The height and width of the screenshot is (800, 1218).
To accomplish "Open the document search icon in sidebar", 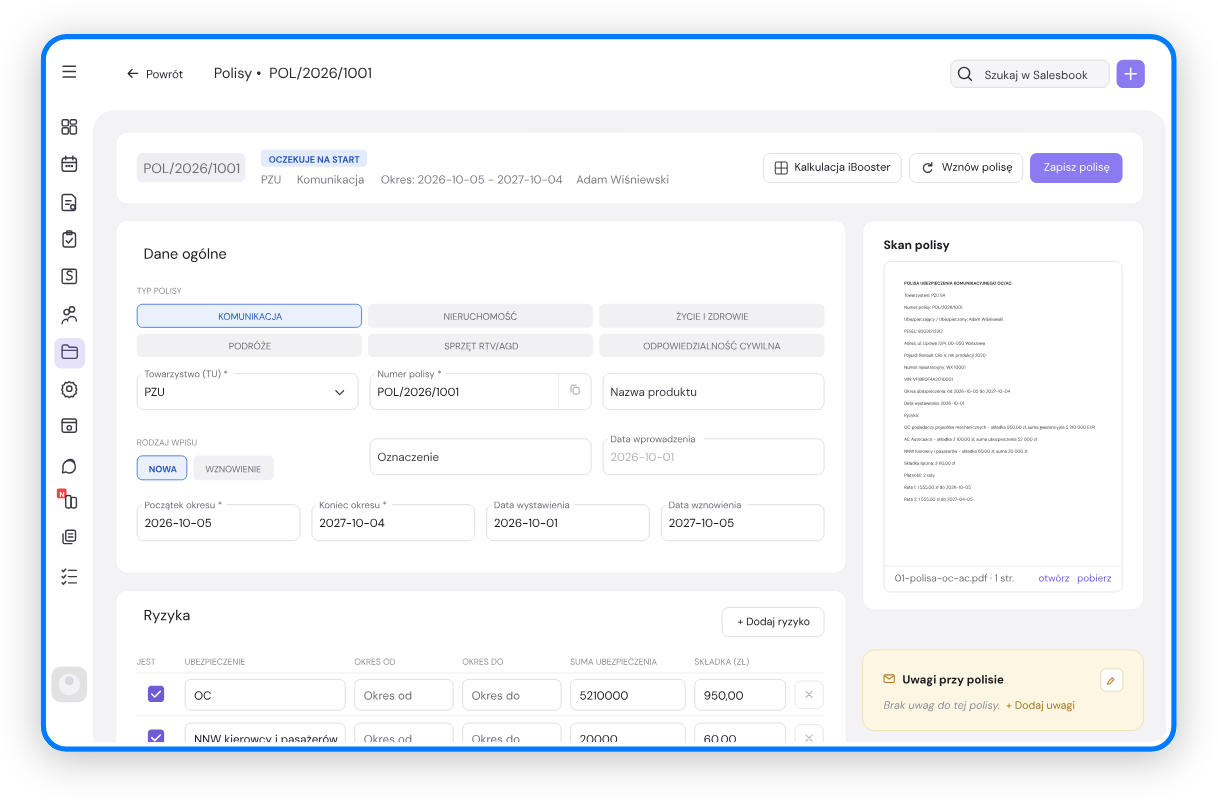I will click(x=69, y=203).
